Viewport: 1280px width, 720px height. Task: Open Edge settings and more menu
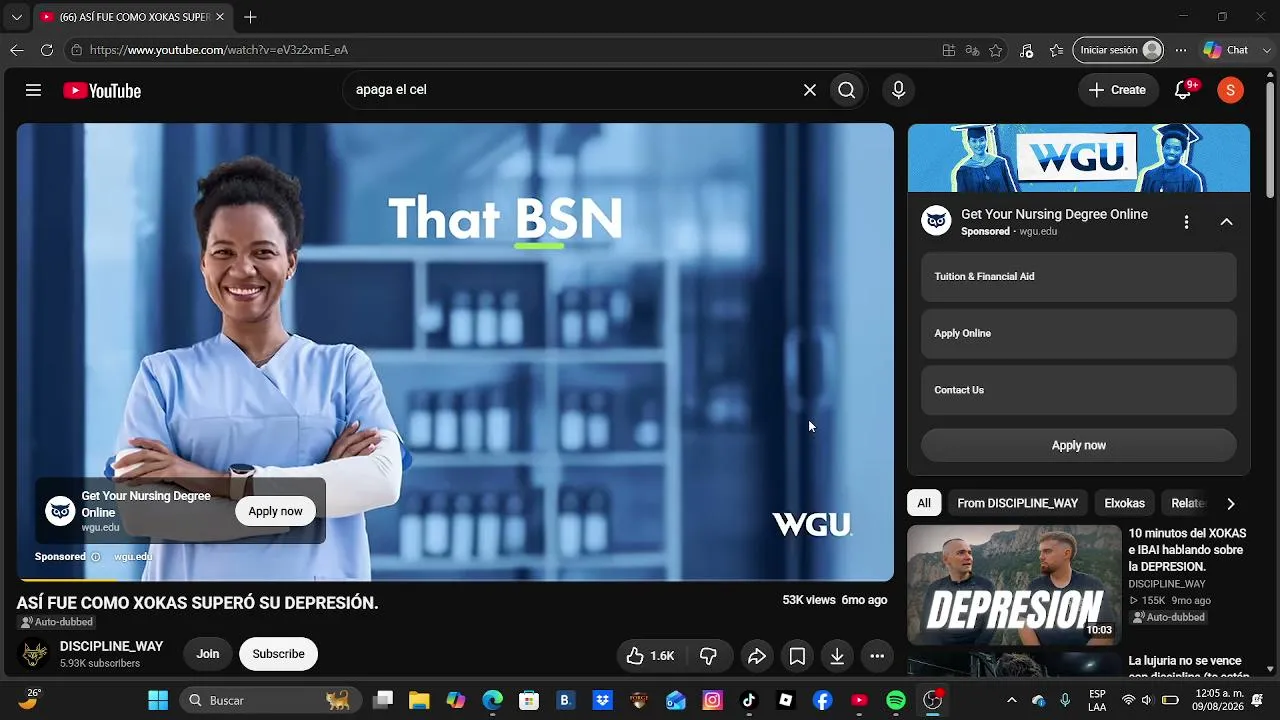(x=1181, y=50)
